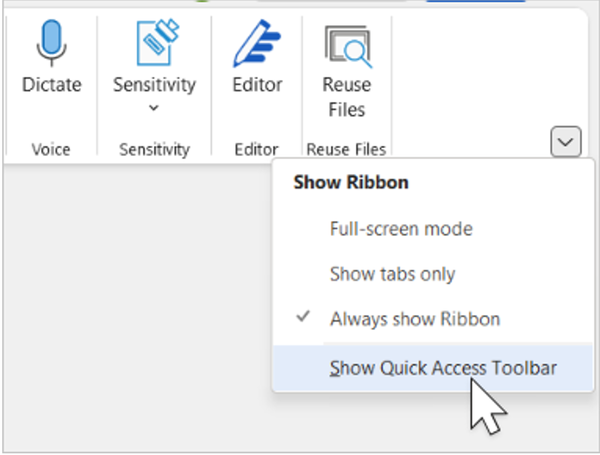Click the Reuse Files magnifier icon
This screenshot has height=455, width=600.
[347, 44]
